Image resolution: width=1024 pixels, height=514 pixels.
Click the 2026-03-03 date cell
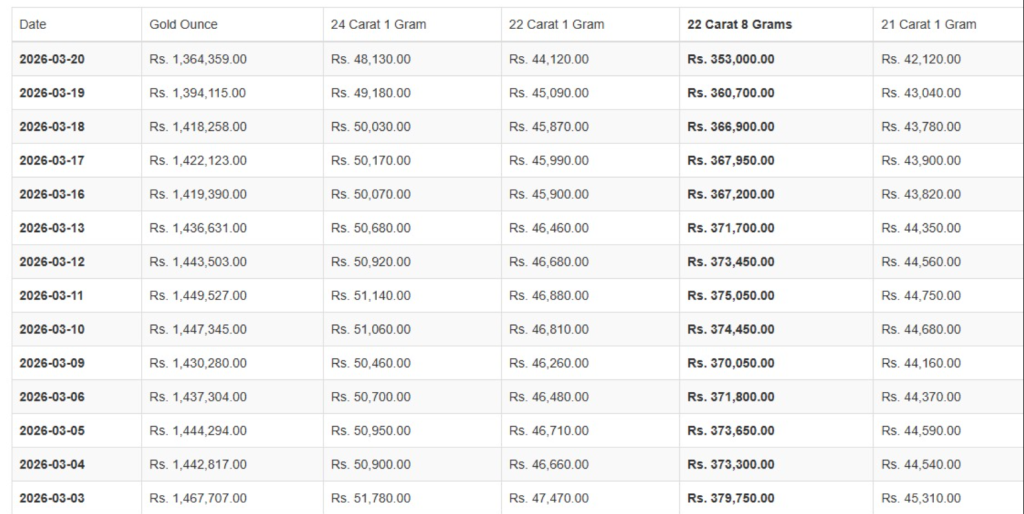click(x=52, y=498)
